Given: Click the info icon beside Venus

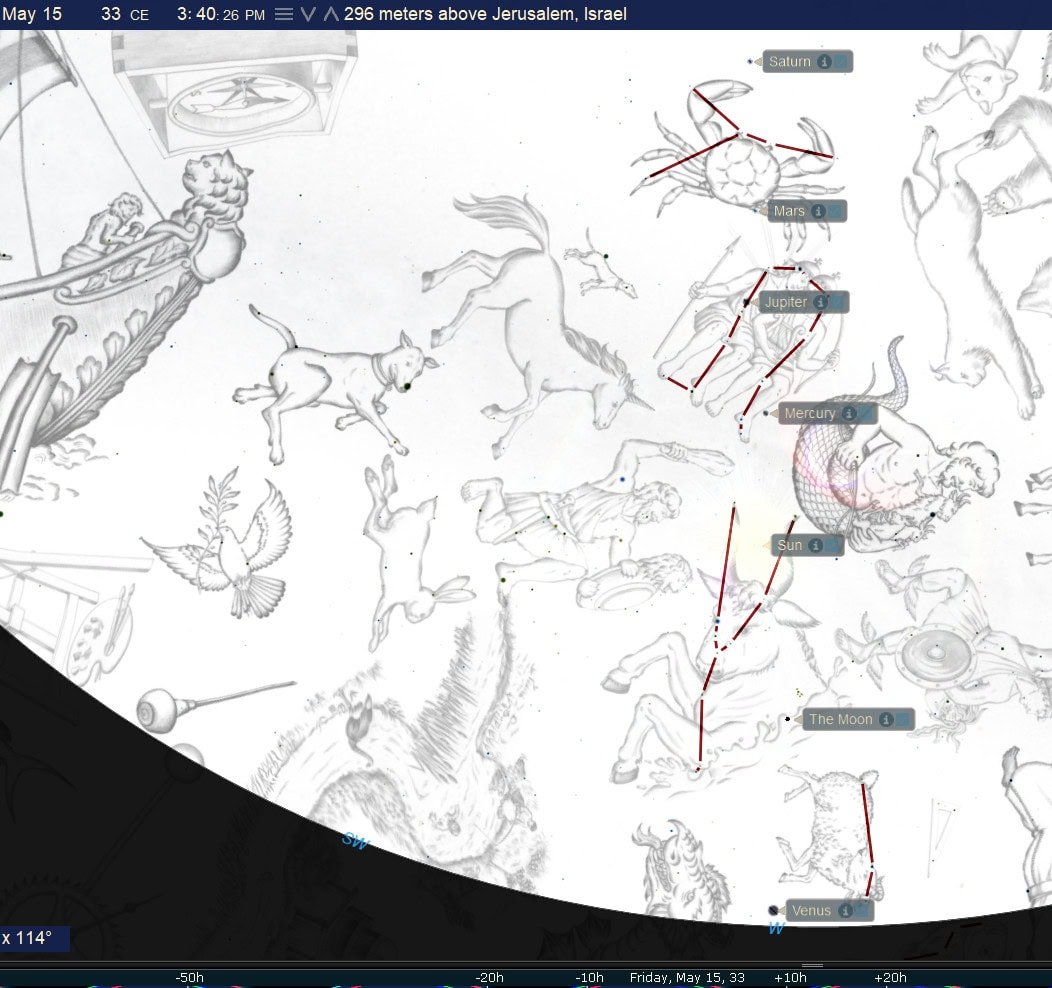Looking at the screenshot, I should tap(846, 911).
